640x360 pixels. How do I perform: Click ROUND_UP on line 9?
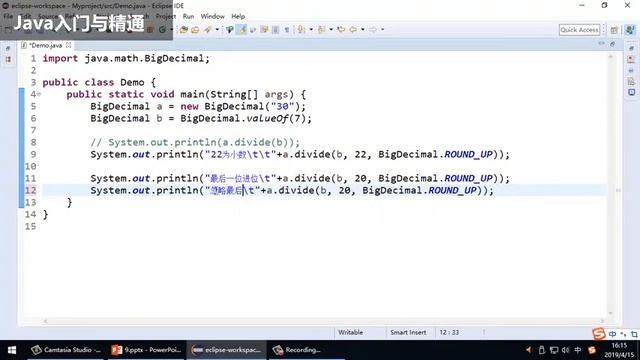tap(468, 155)
